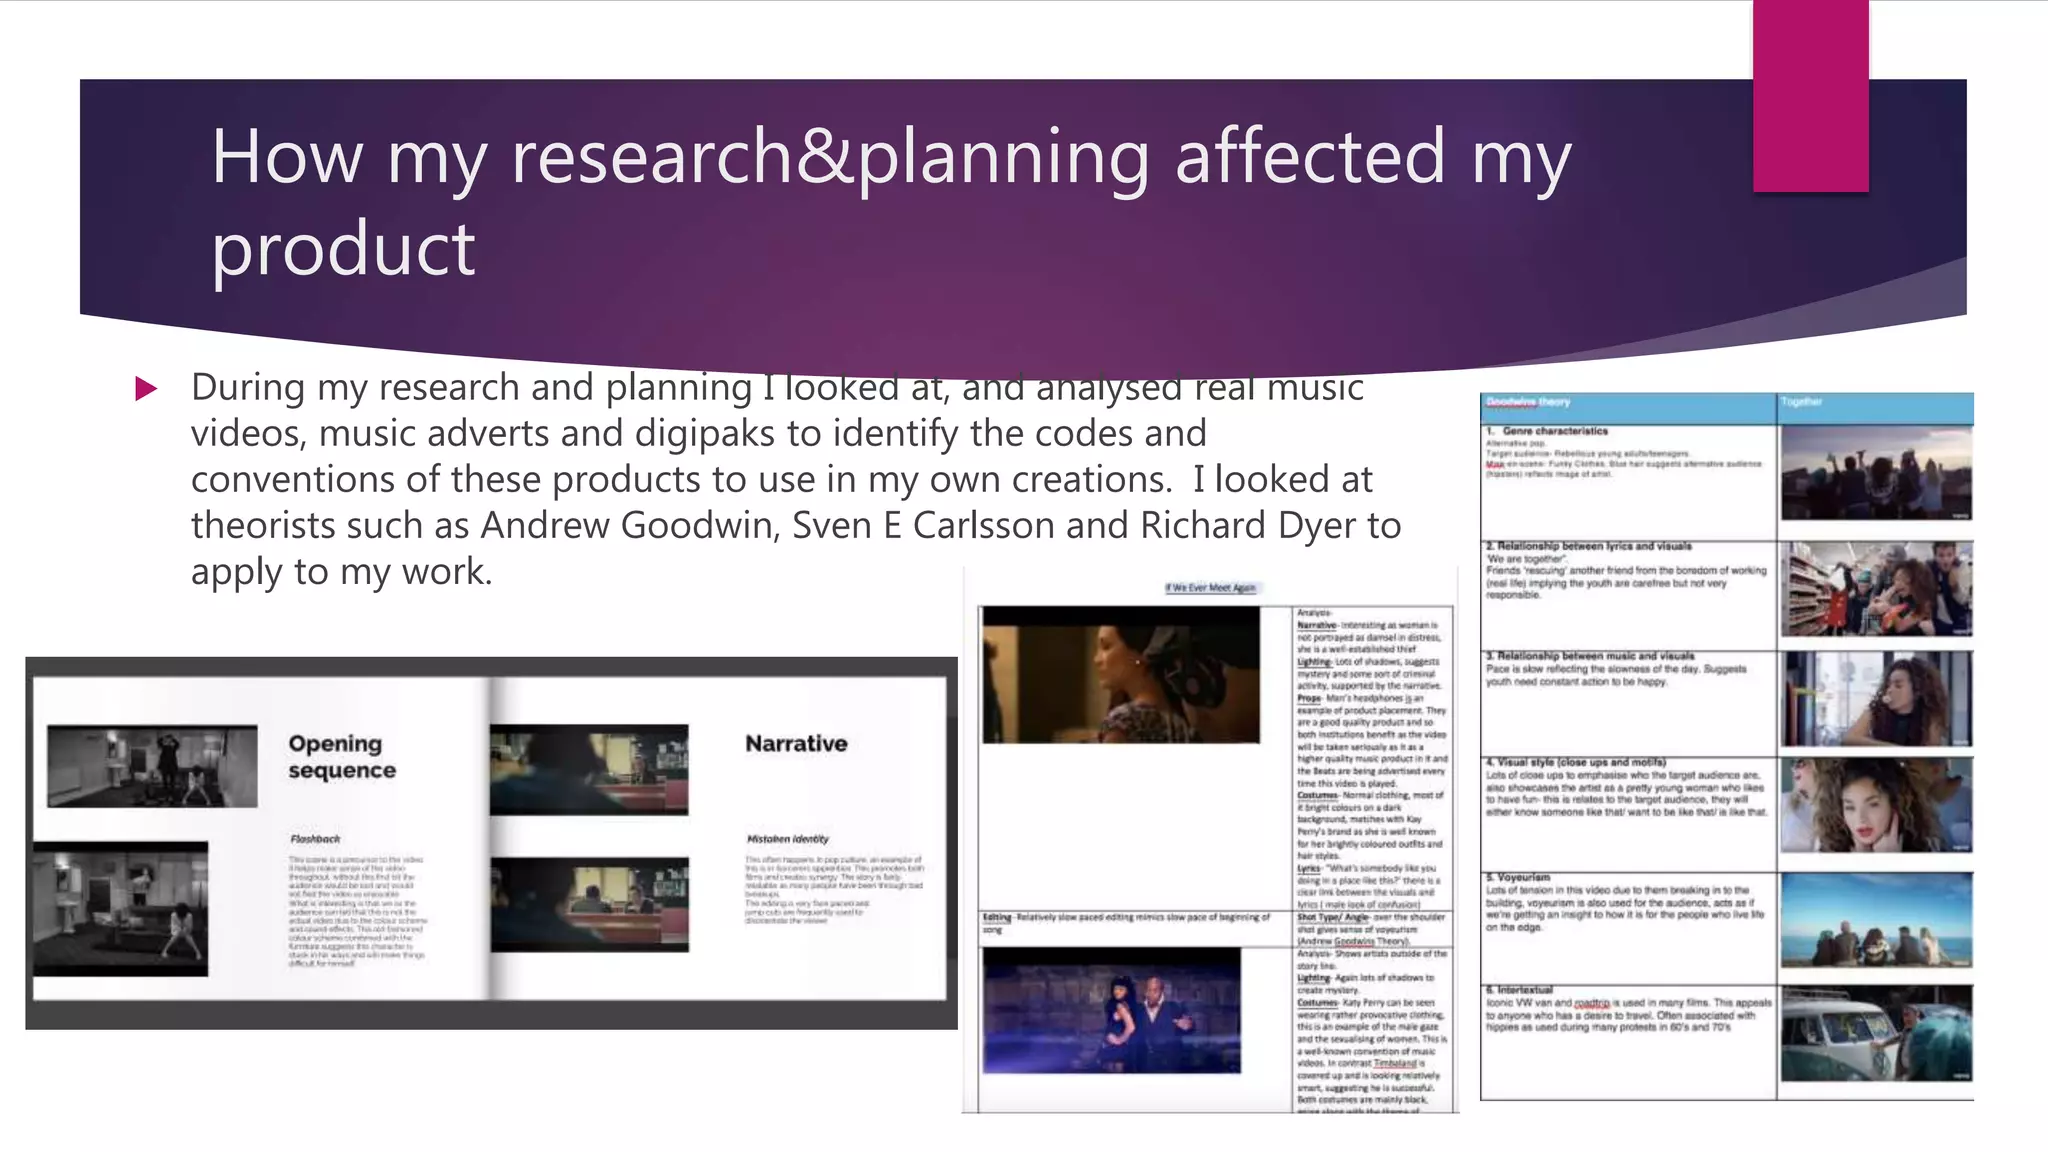
Task: Click the VW van Intertextual image
Action: pos(1875,1035)
